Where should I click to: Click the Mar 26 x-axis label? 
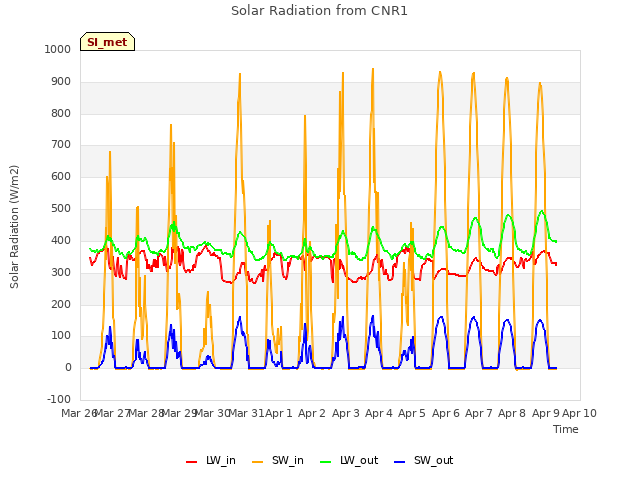[79, 413]
